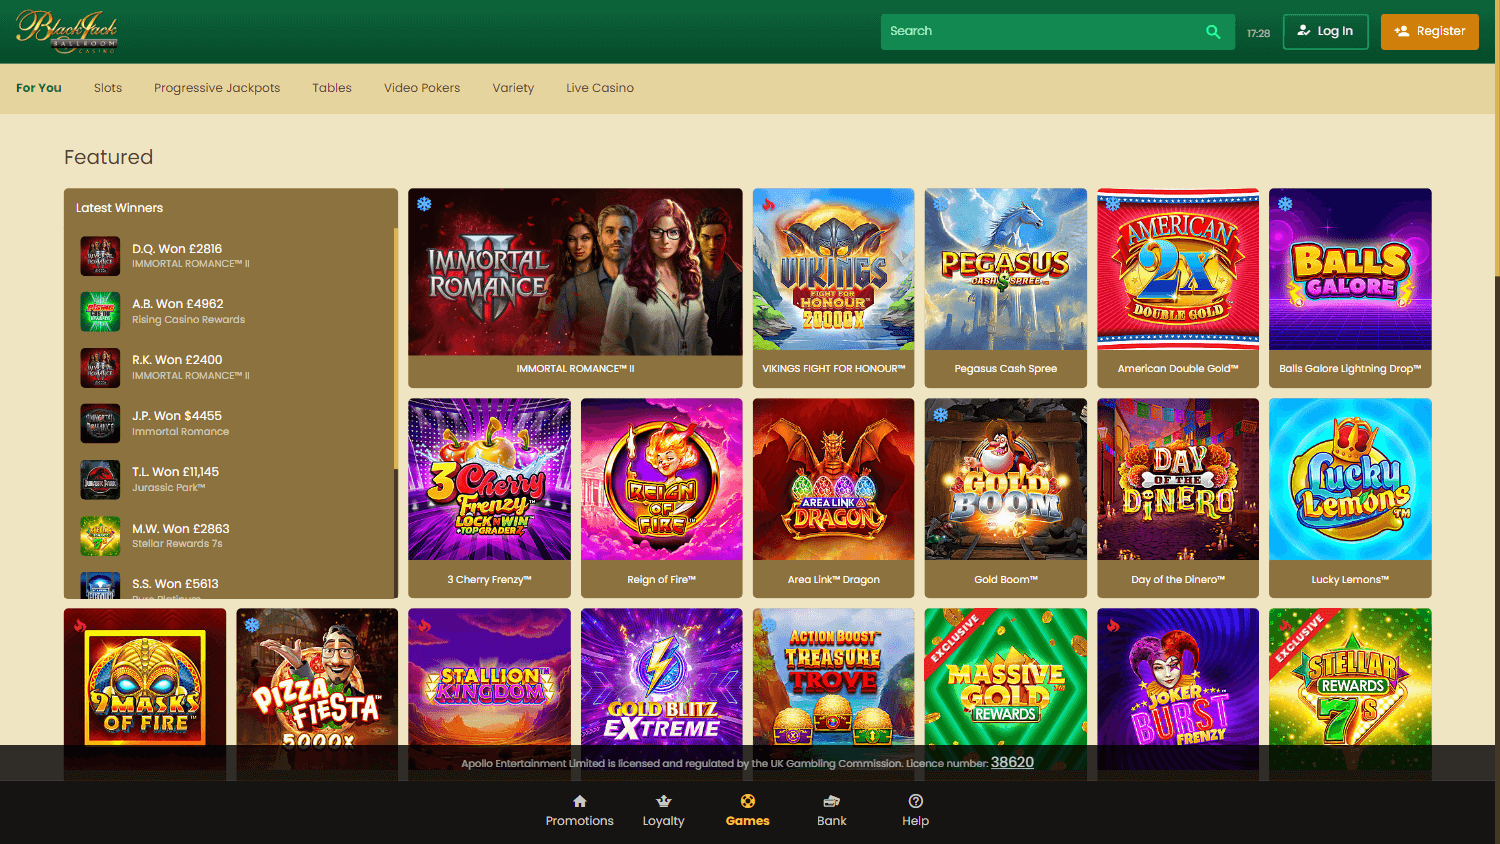Open the American Double Gold tile
1500x844 pixels.
[x=1178, y=288]
